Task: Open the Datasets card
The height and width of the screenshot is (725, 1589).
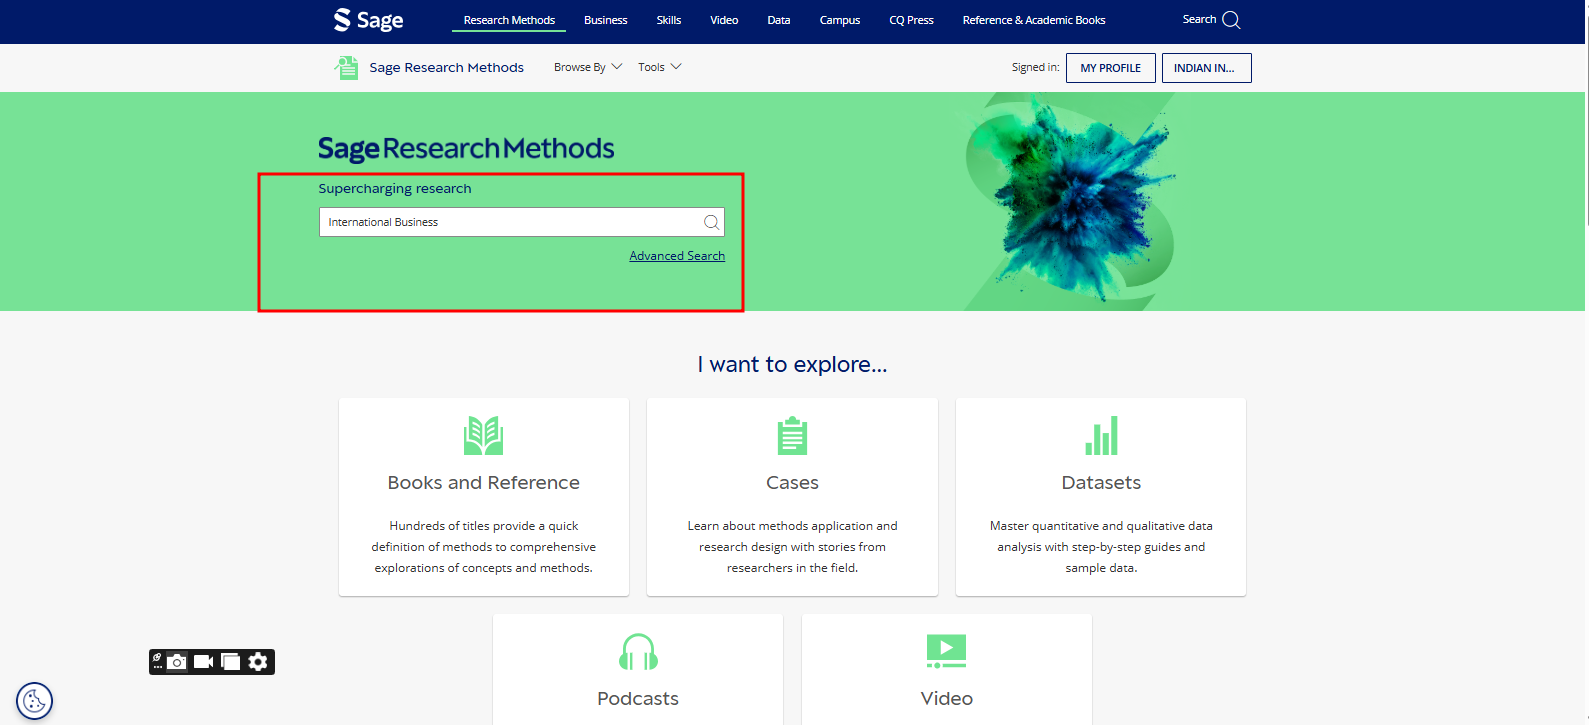Action: 1100,497
